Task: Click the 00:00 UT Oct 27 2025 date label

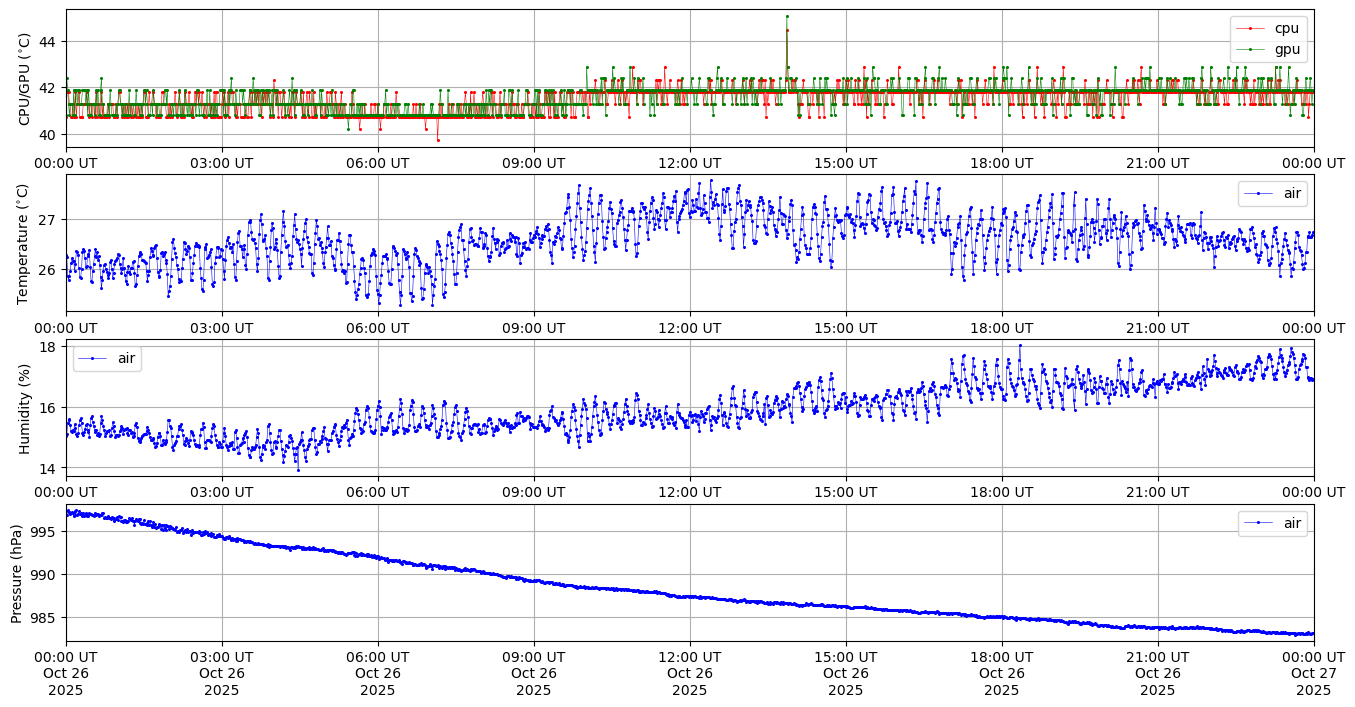Action: coord(1313,672)
